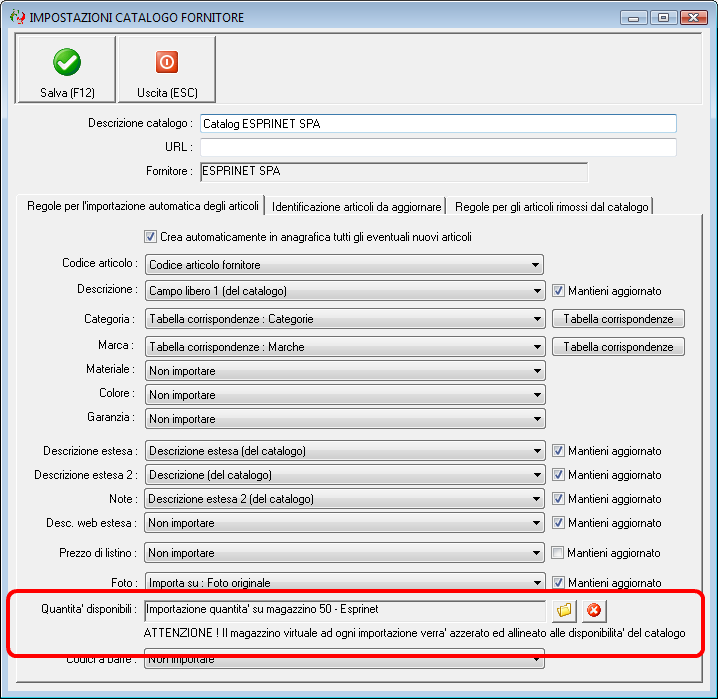Click the Descrizione catalogo text field
The width and height of the screenshot is (718, 699).
point(438,124)
